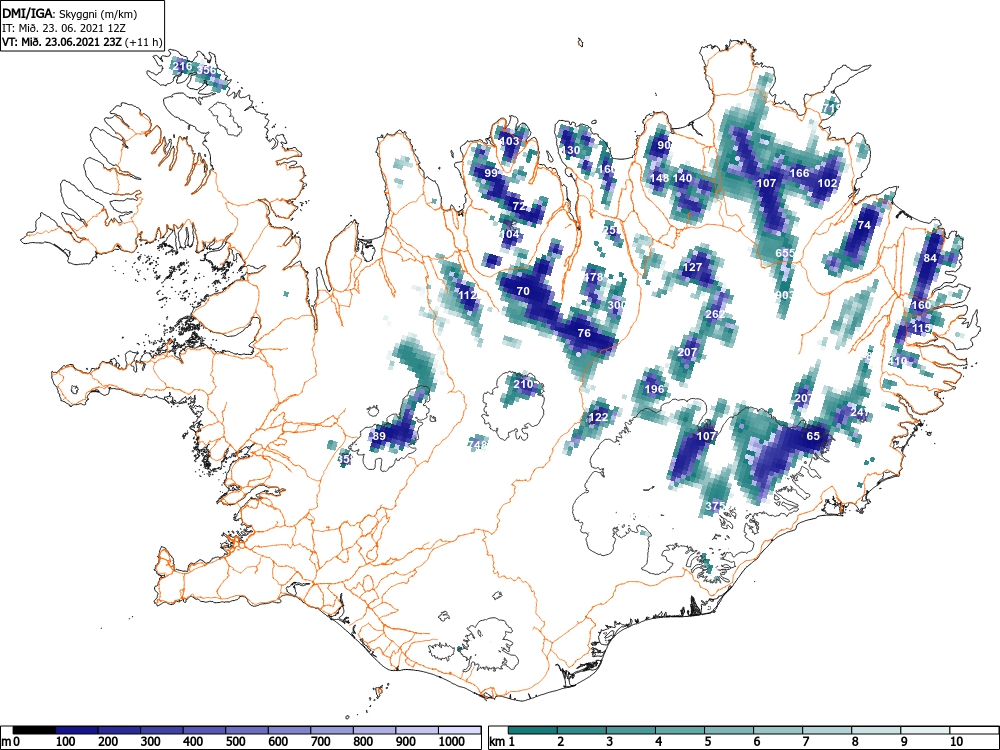
Task: Click the visibility value 210 over the glacier
Action: pyautogui.click(x=523, y=384)
